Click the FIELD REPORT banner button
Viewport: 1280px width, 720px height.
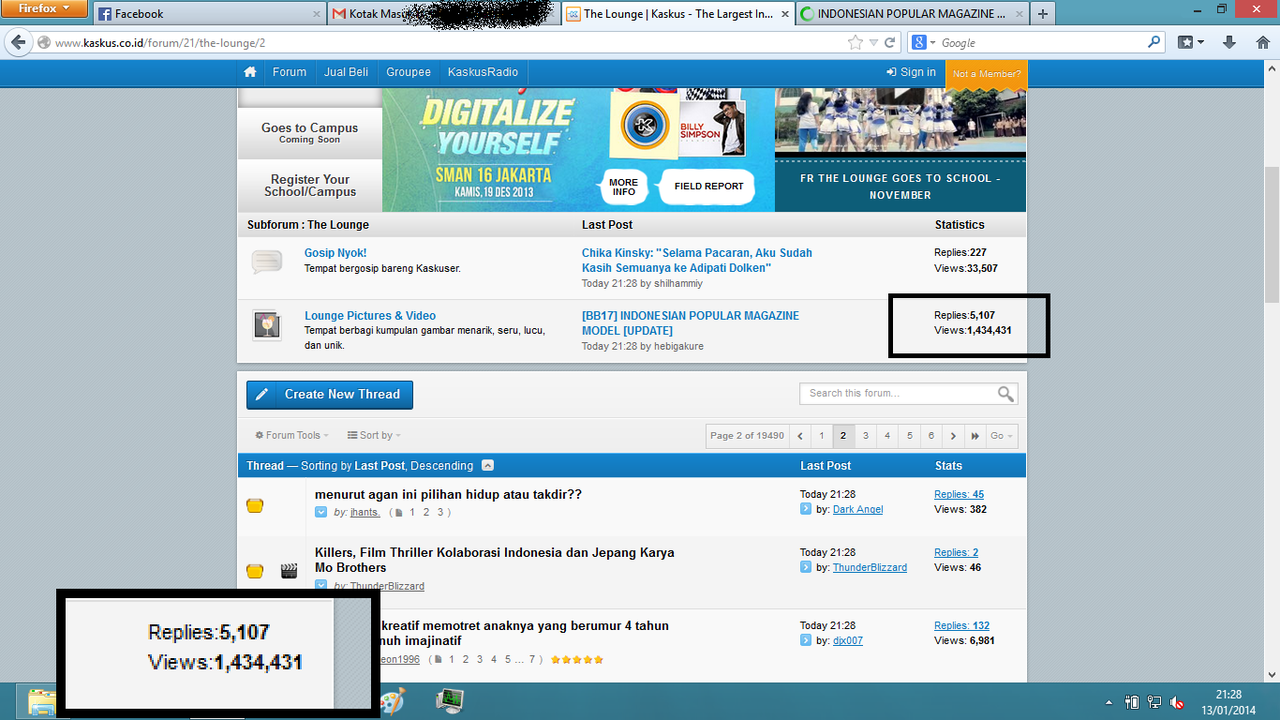[709, 186]
